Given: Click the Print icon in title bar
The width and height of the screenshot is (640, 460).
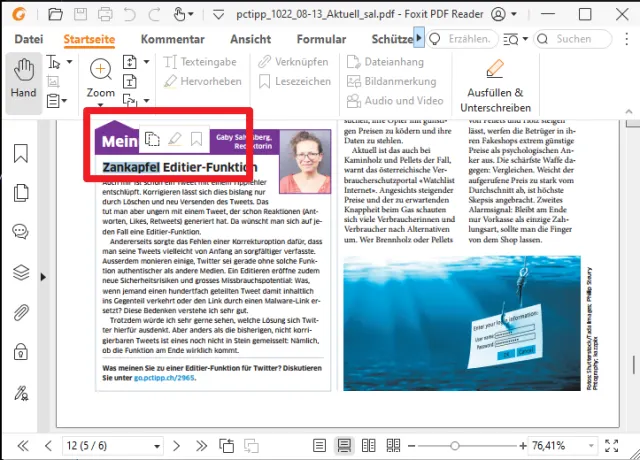Looking at the screenshot, I should coord(105,15).
